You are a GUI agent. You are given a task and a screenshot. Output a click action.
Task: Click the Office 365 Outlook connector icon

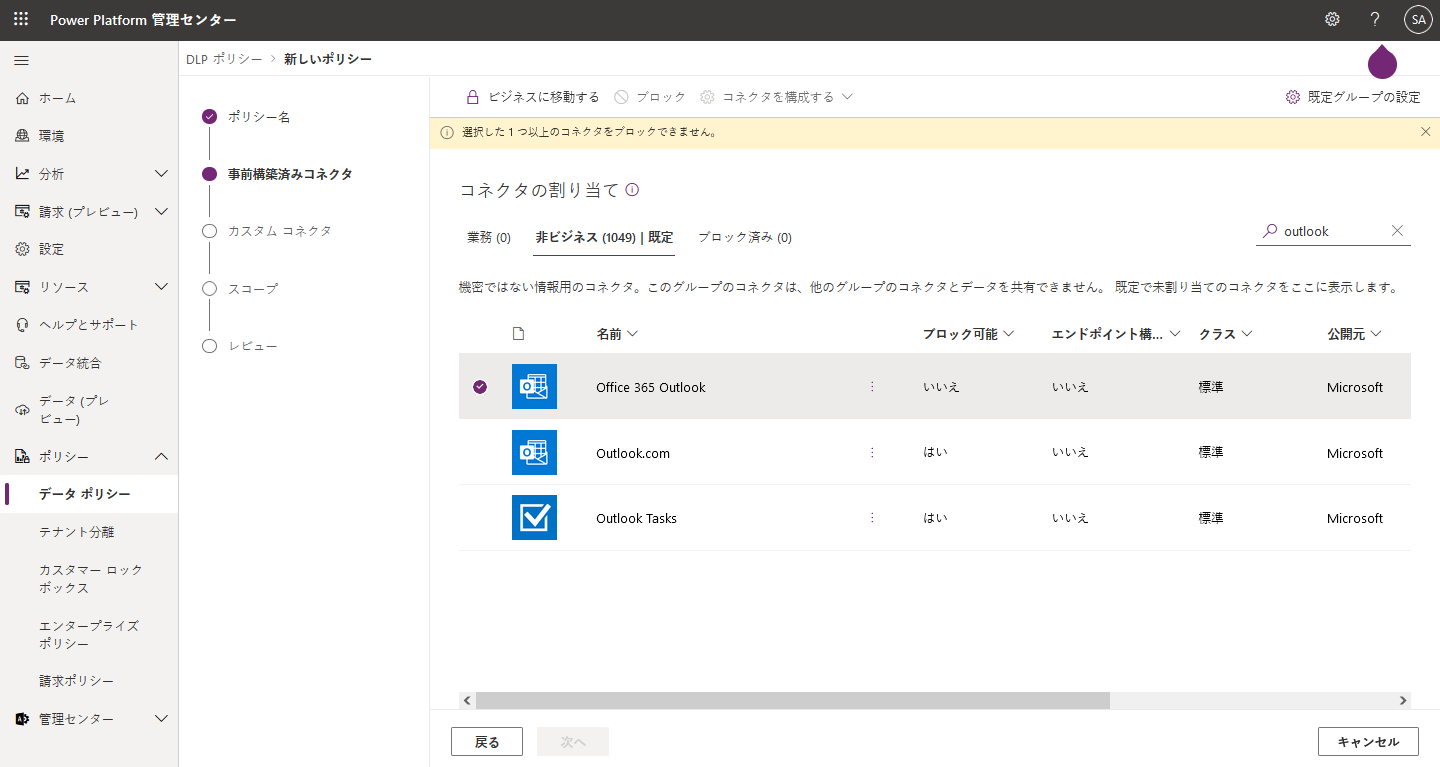point(534,386)
